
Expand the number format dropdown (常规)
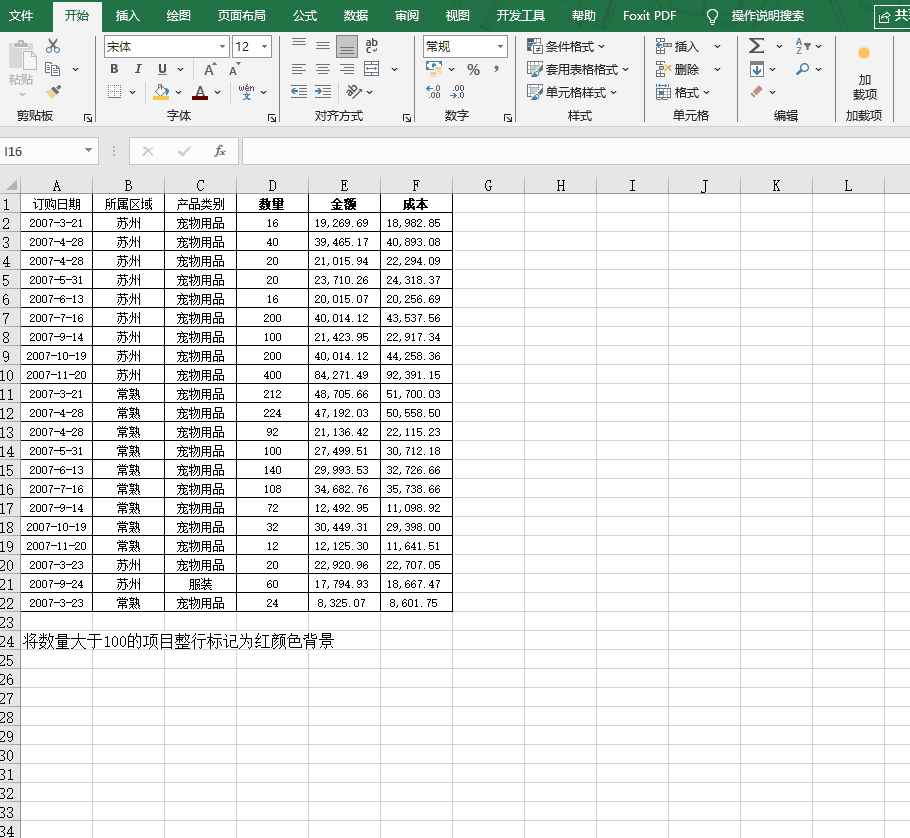[x=499, y=47]
